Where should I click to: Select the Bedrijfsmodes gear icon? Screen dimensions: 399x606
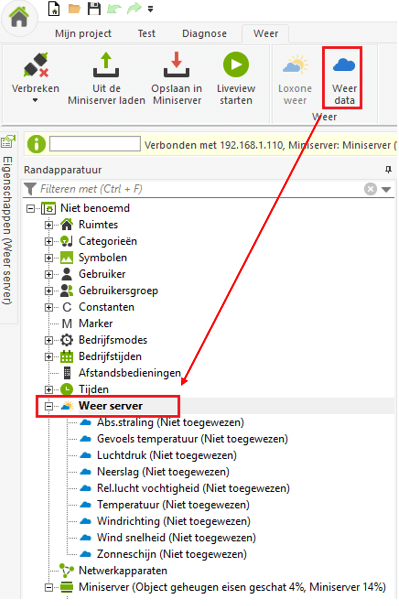[67, 340]
